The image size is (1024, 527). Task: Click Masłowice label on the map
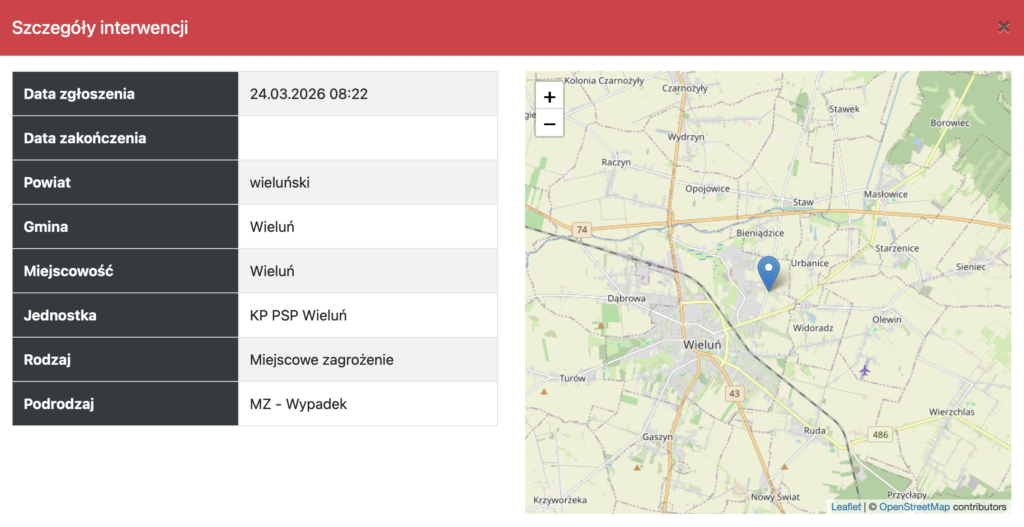click(886, 194)
